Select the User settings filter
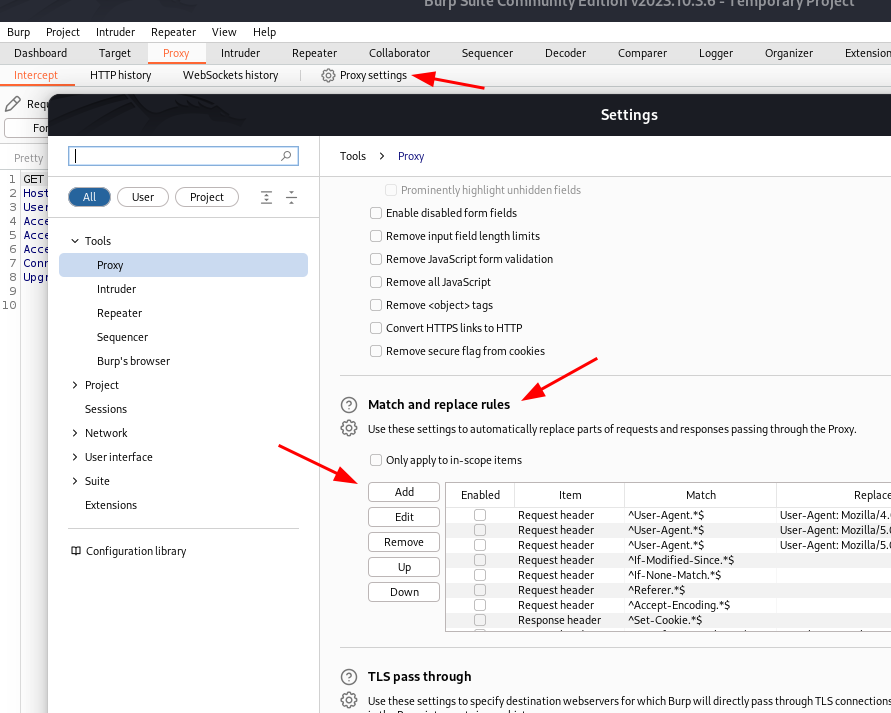This screenshot has height=713, width=891. click(x=143, y=197)
